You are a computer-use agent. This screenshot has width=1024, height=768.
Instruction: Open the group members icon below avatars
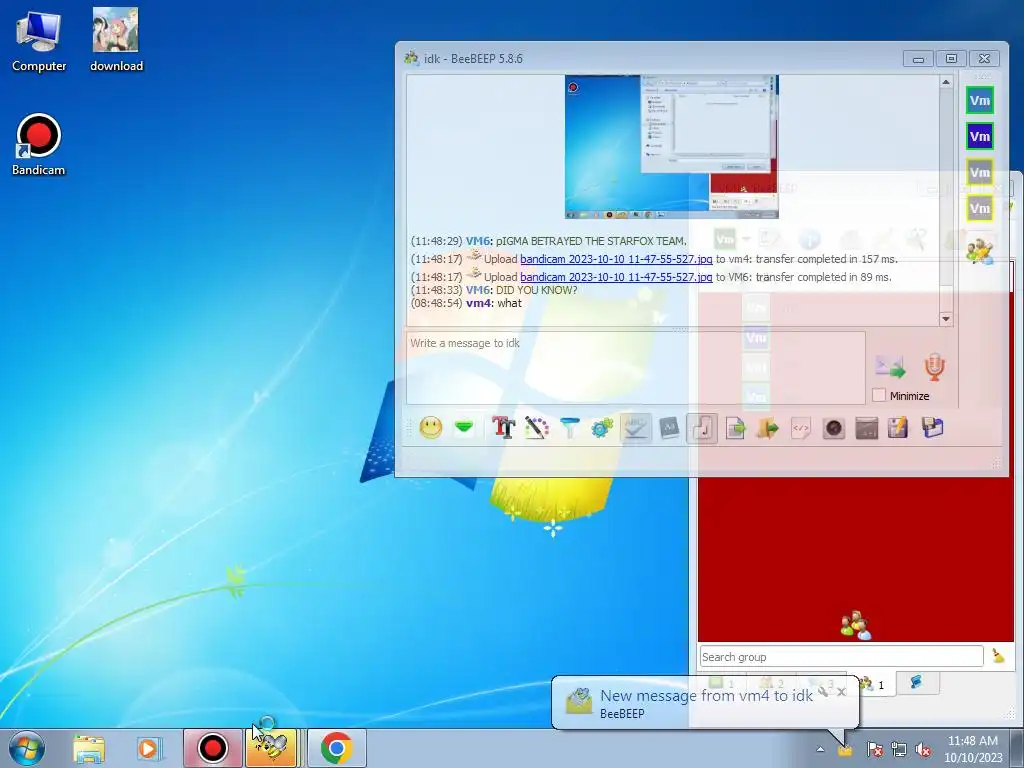pyautogui.click(x=980, y=251)
